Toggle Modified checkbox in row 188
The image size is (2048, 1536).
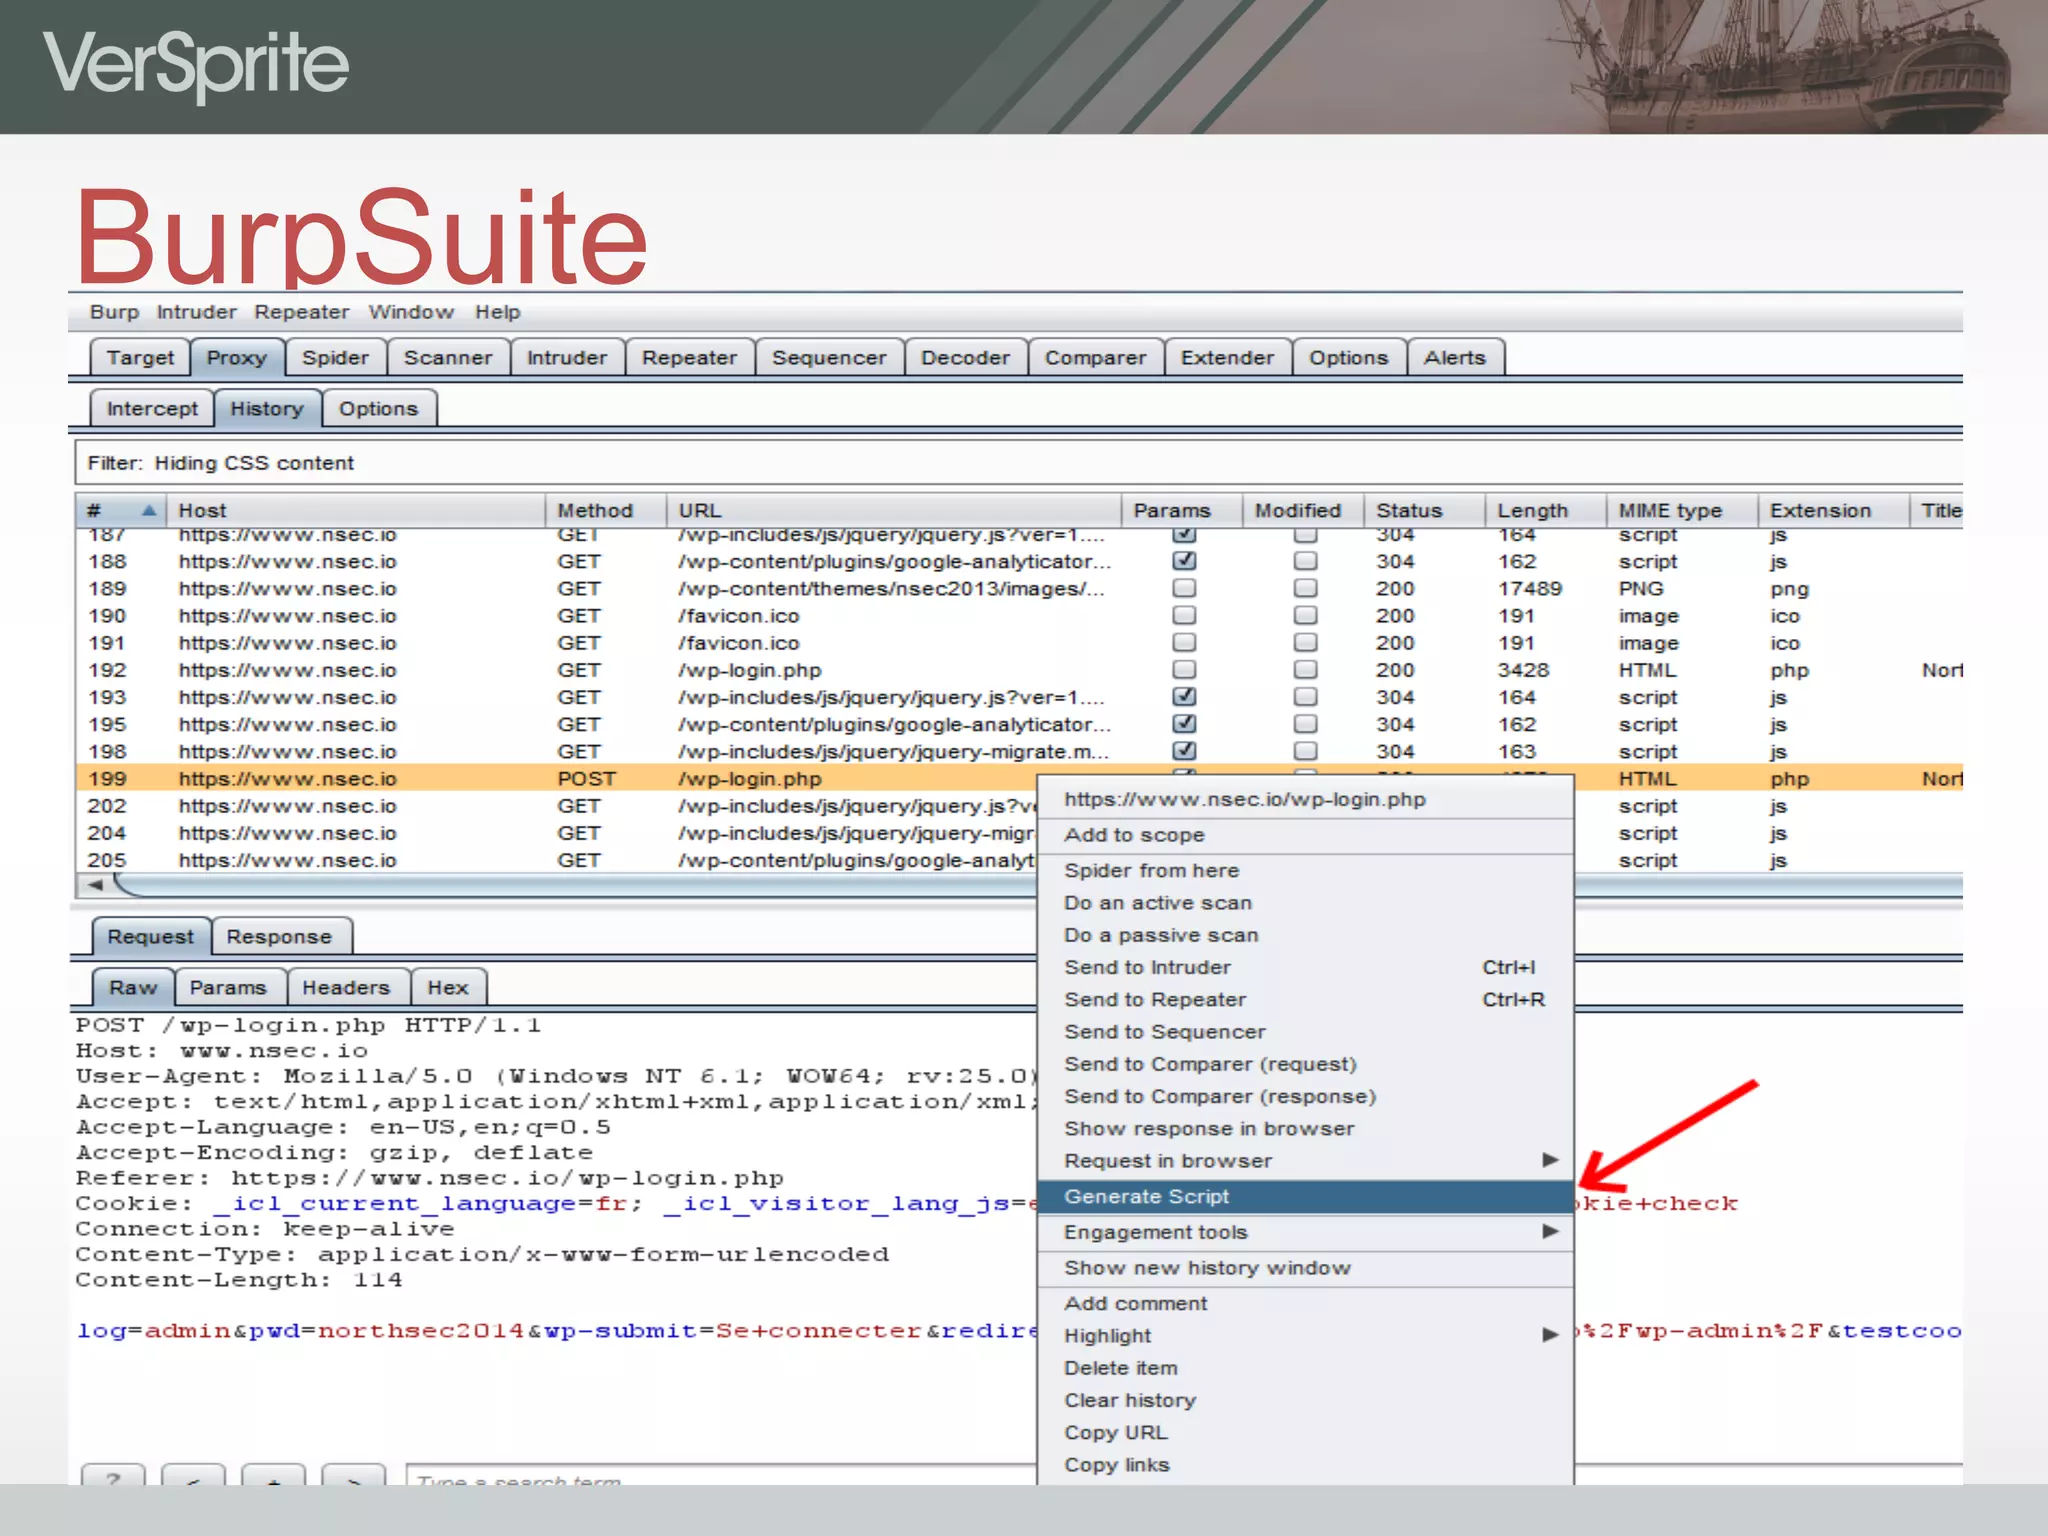click(1305, 561)
